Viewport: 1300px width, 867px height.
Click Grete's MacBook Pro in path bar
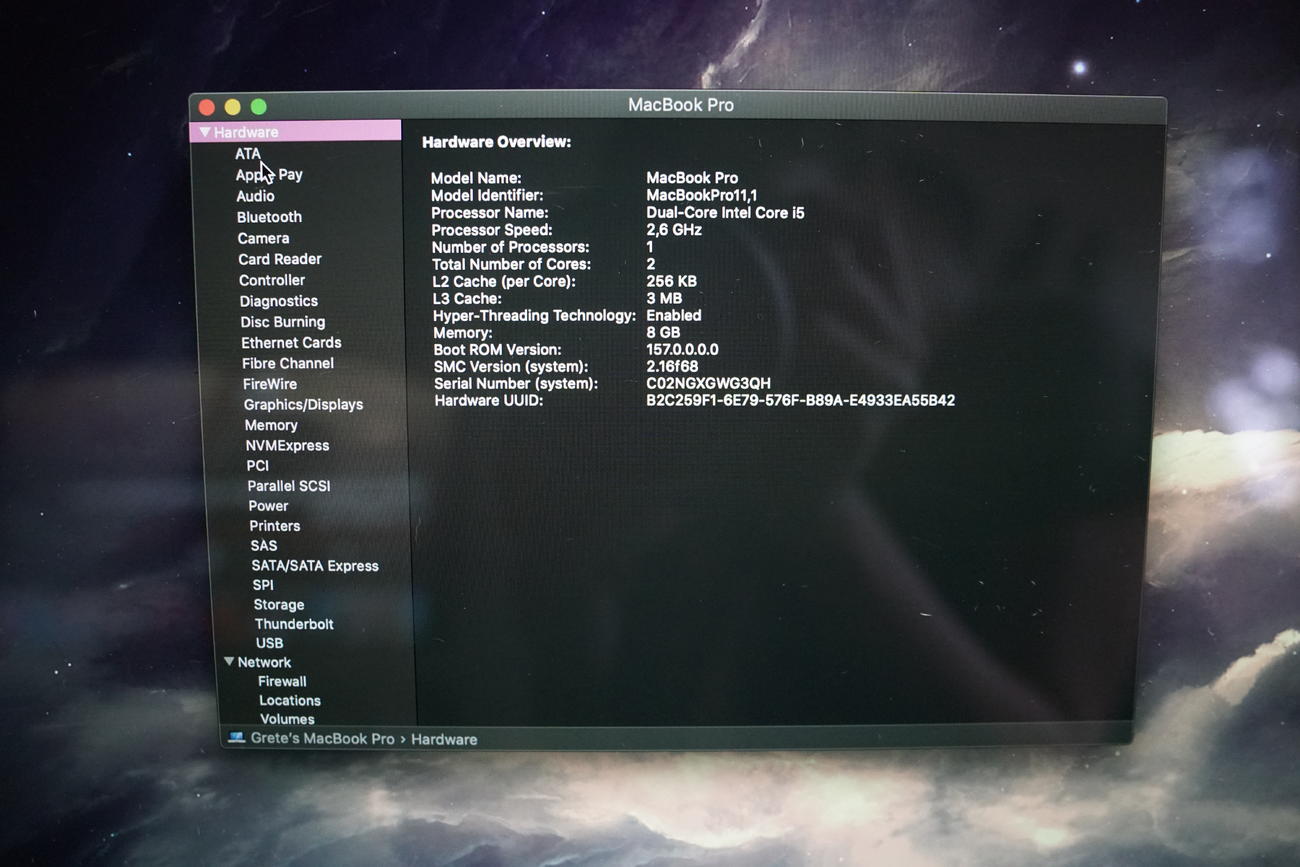(x=322, y=739)
